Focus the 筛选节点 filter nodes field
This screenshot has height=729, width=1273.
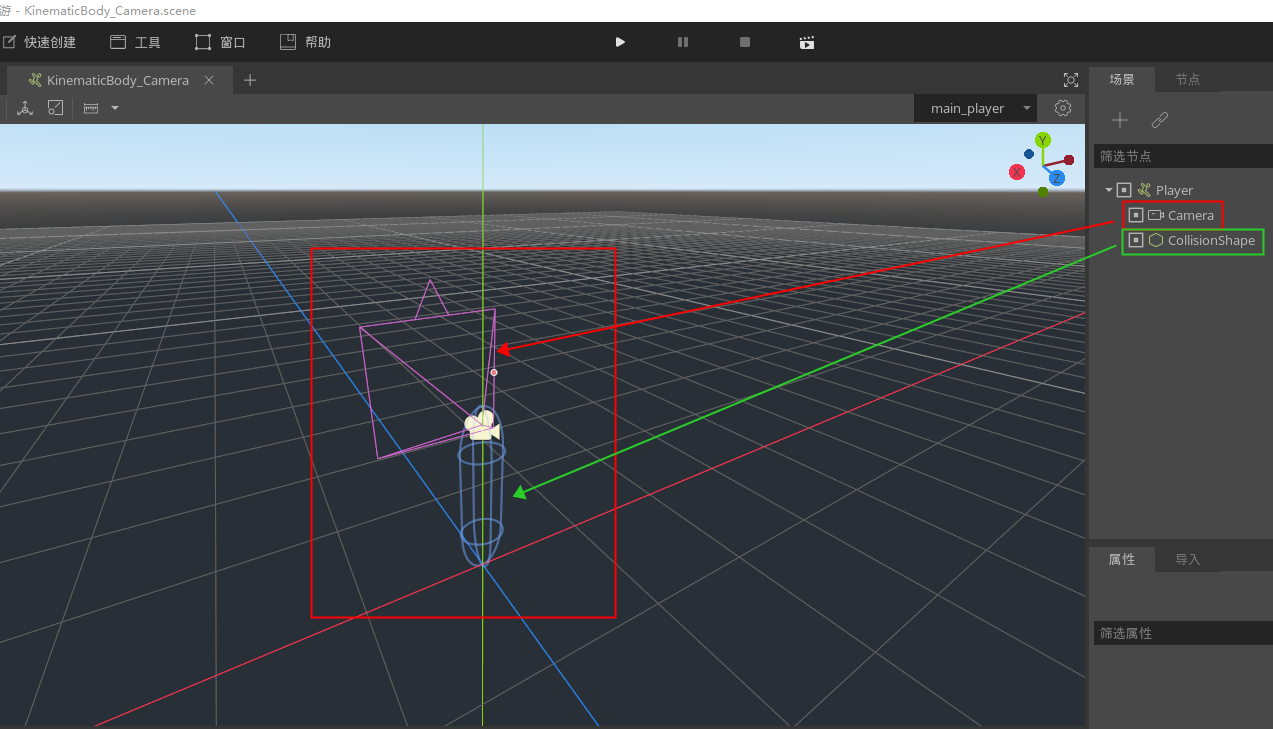coord(1183,156)
